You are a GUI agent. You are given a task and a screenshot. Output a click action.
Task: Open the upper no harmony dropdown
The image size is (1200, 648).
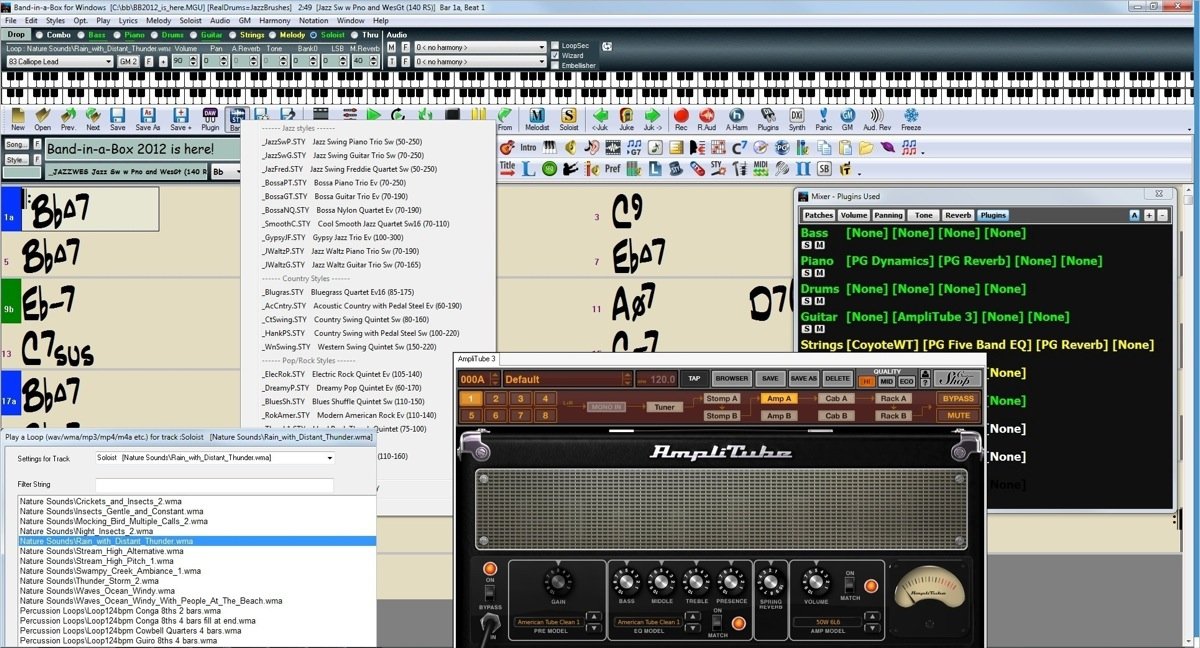click(x=479, y=47)
